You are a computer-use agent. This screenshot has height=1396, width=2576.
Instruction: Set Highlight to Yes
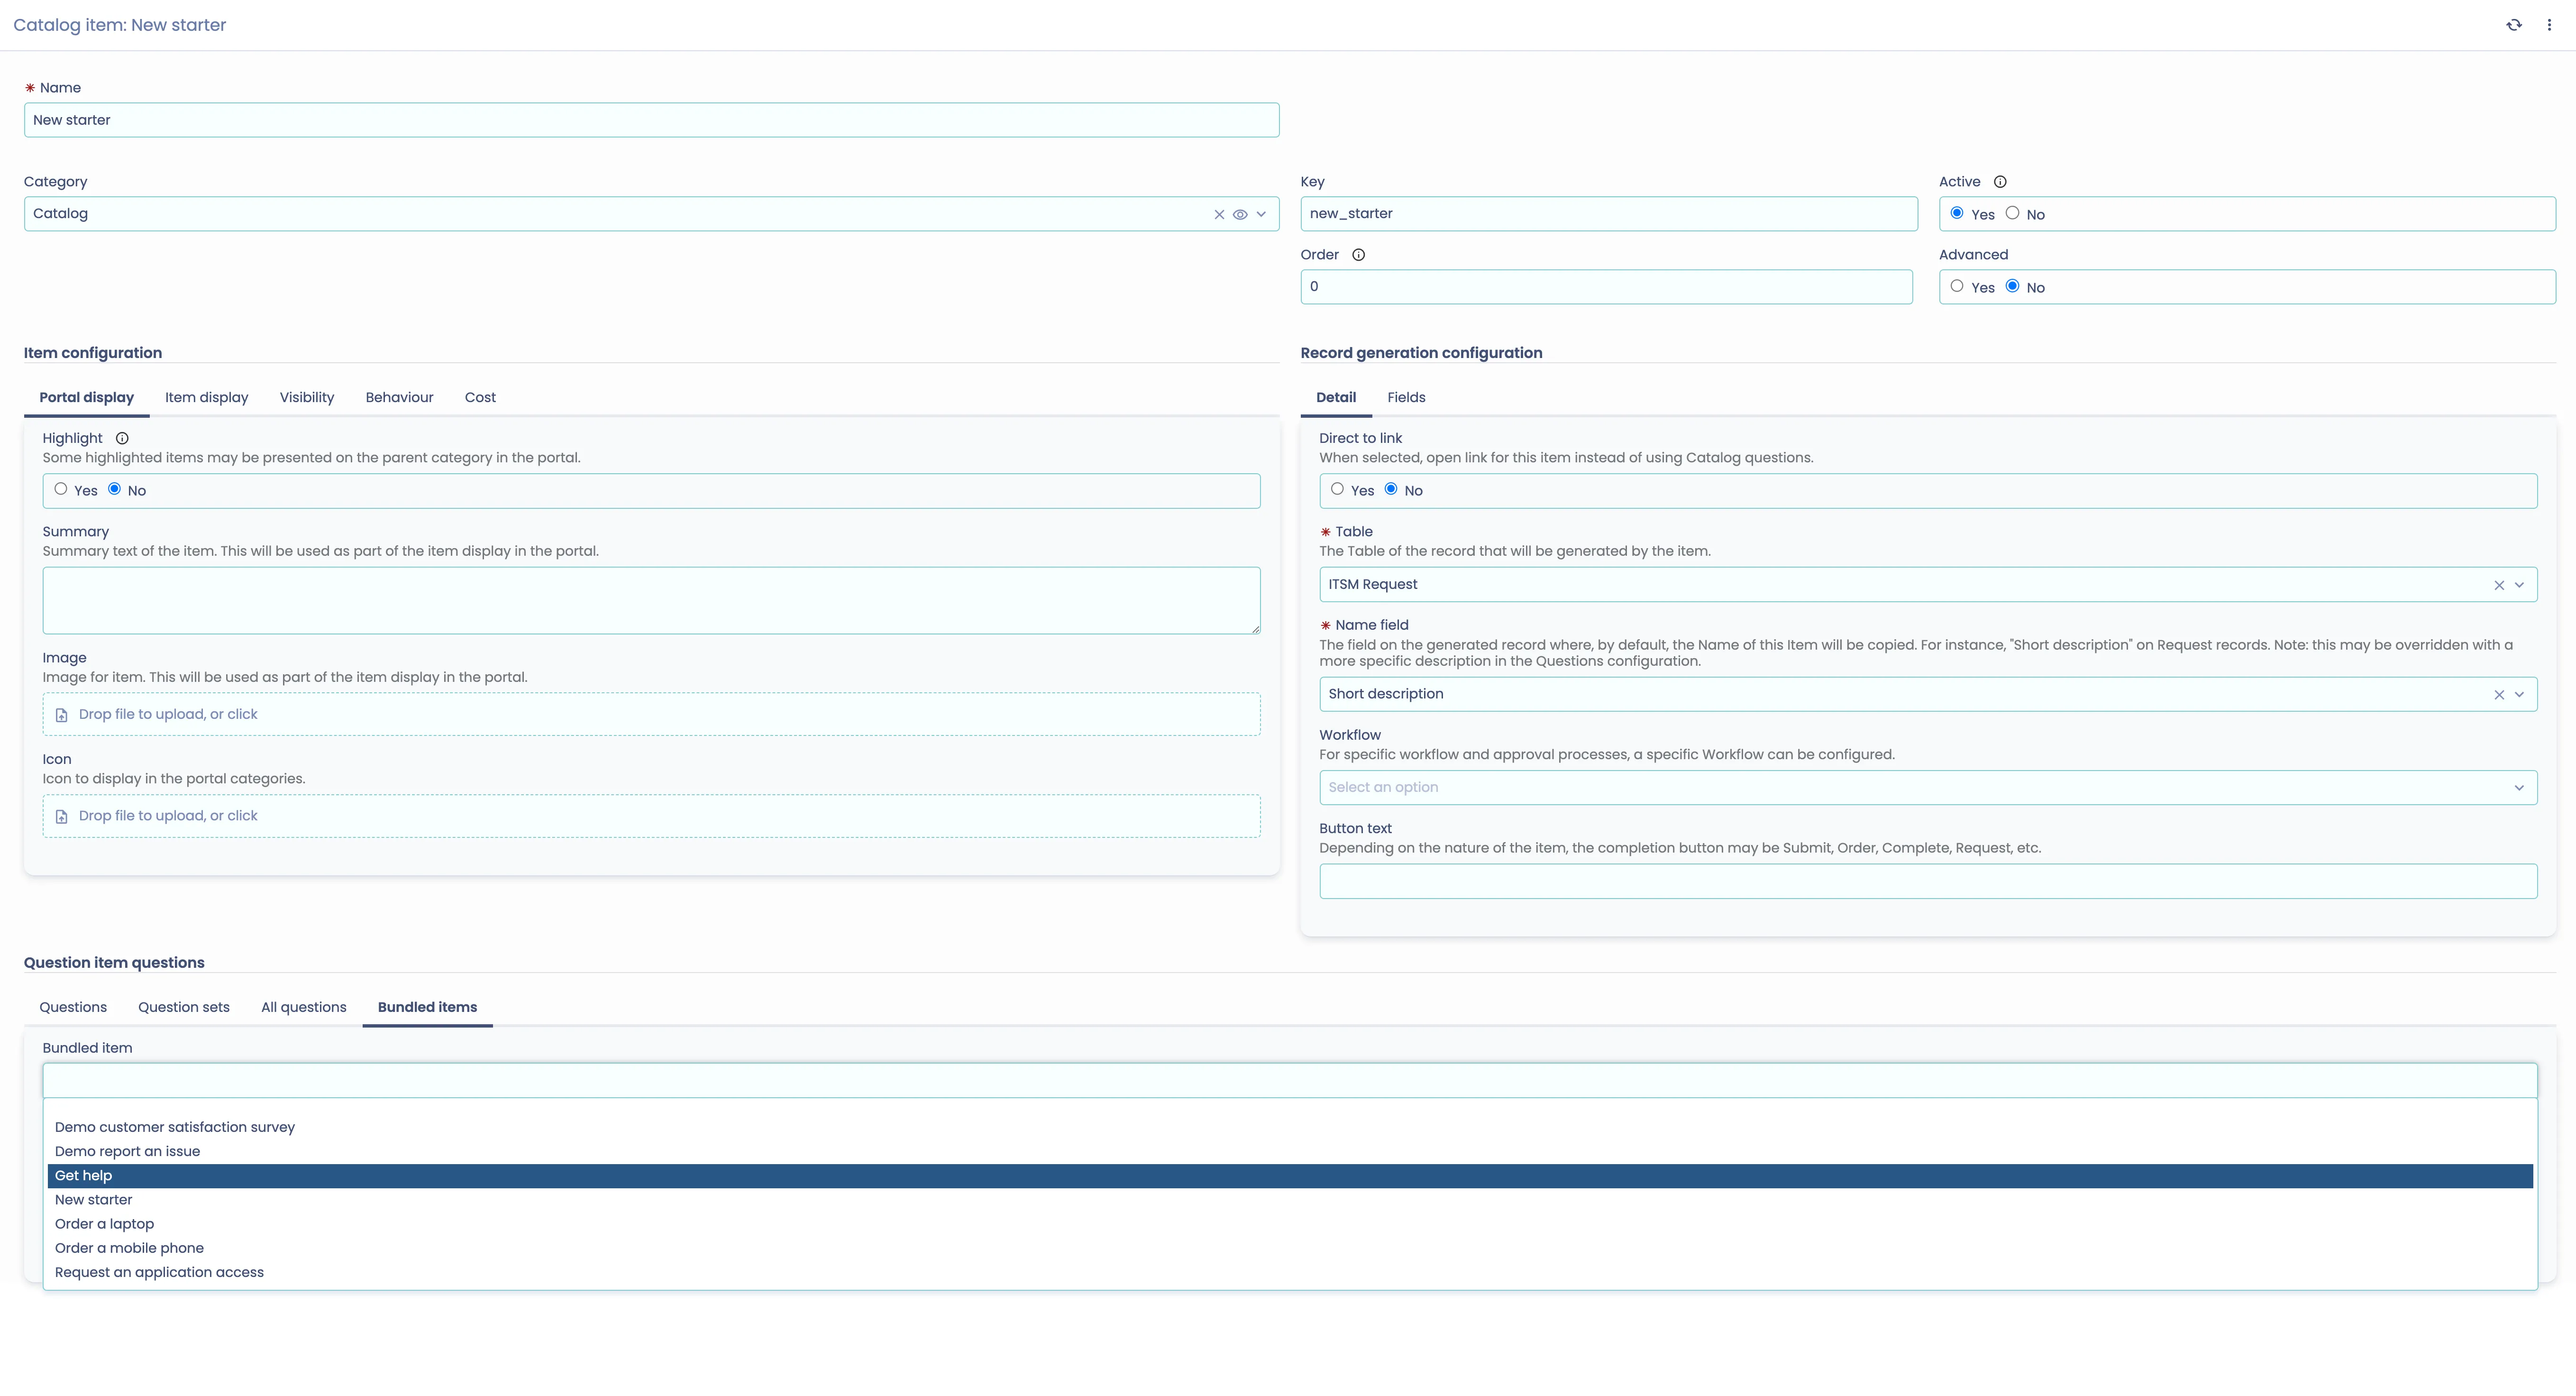(61, 489)
